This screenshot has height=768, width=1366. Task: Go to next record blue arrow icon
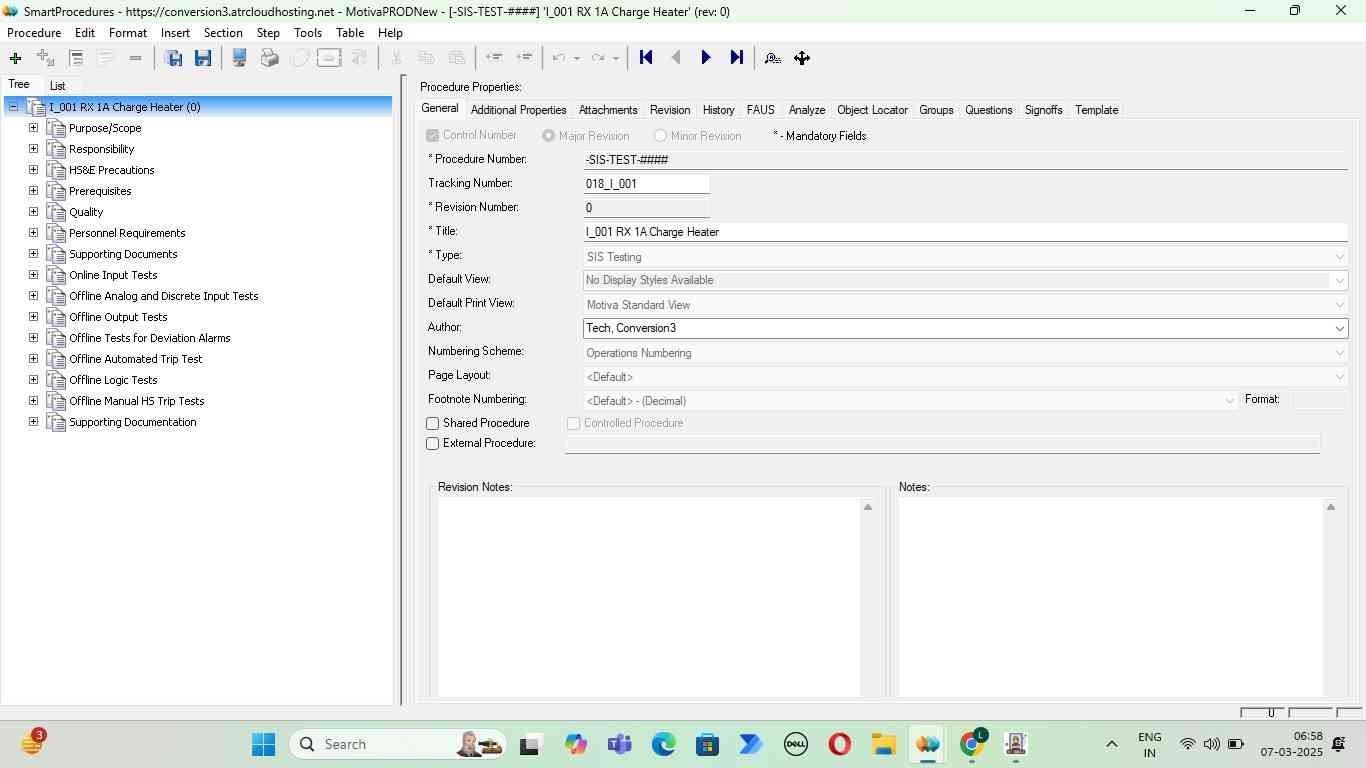point(706,58)
